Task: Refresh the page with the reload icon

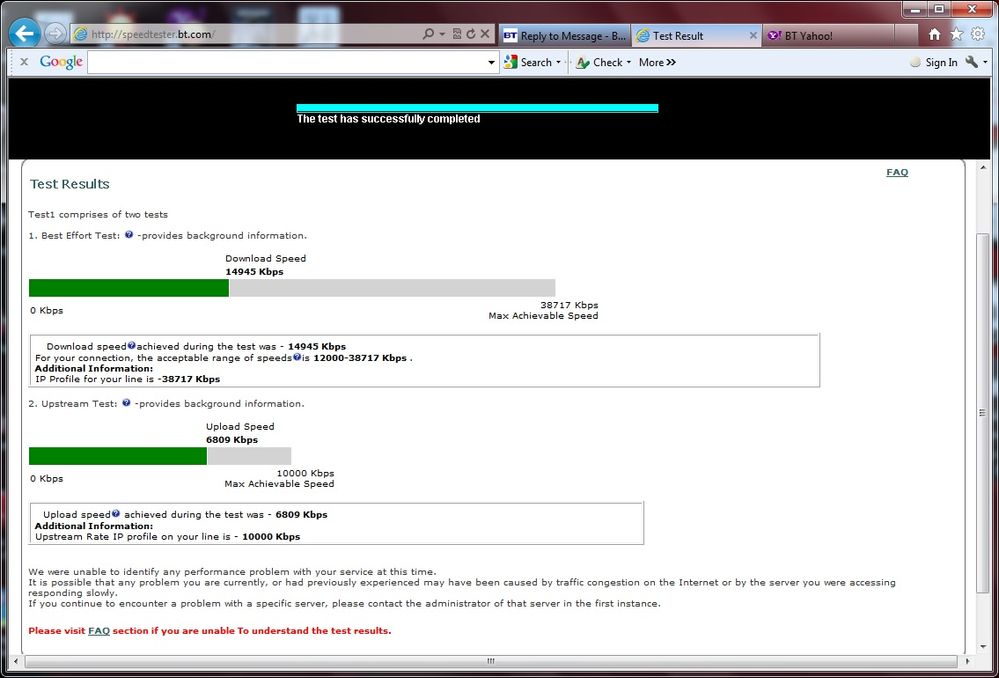Action: tap(469, 33)
